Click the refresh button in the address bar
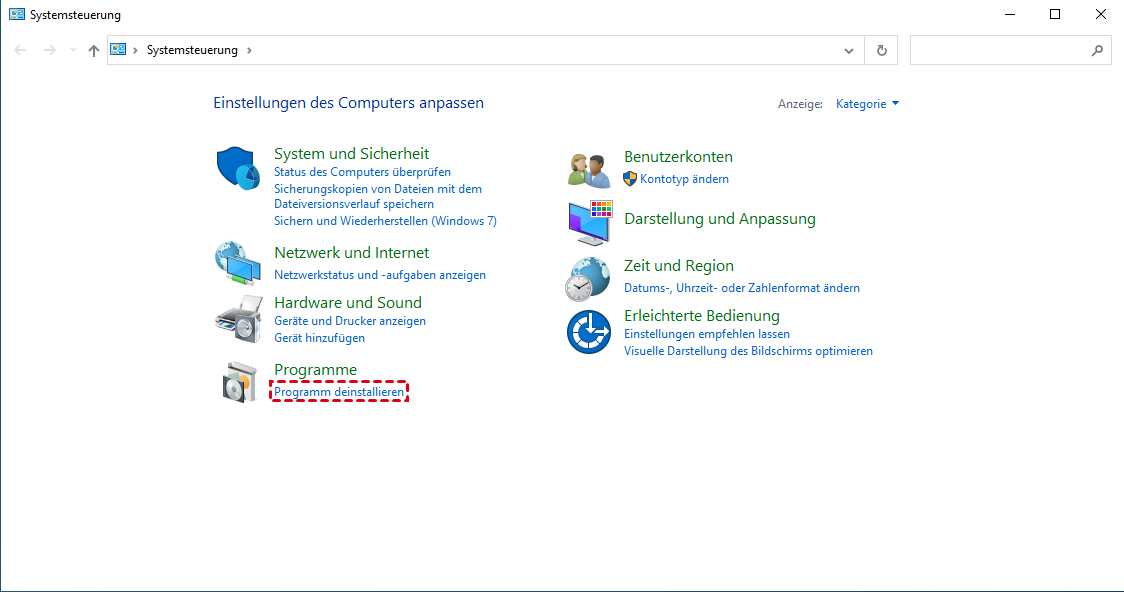1124x592 pixels. (882, 50)
